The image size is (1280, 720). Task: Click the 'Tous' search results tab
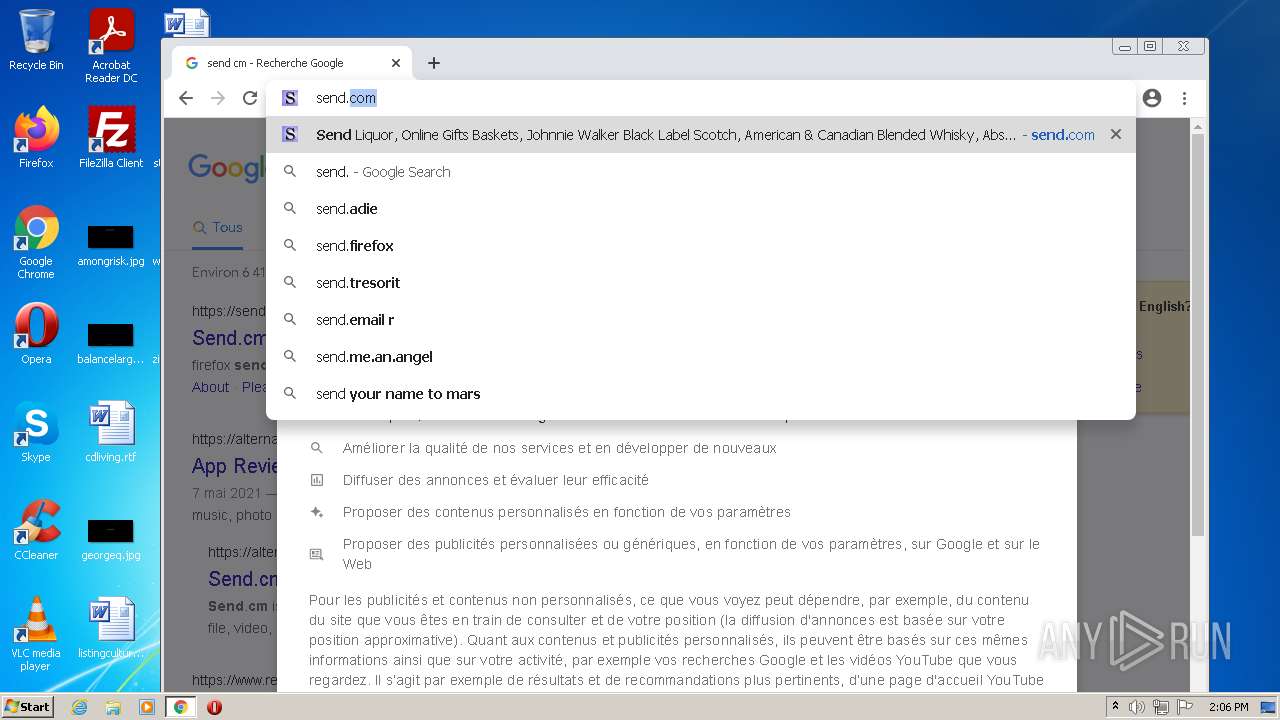(218, 228)
